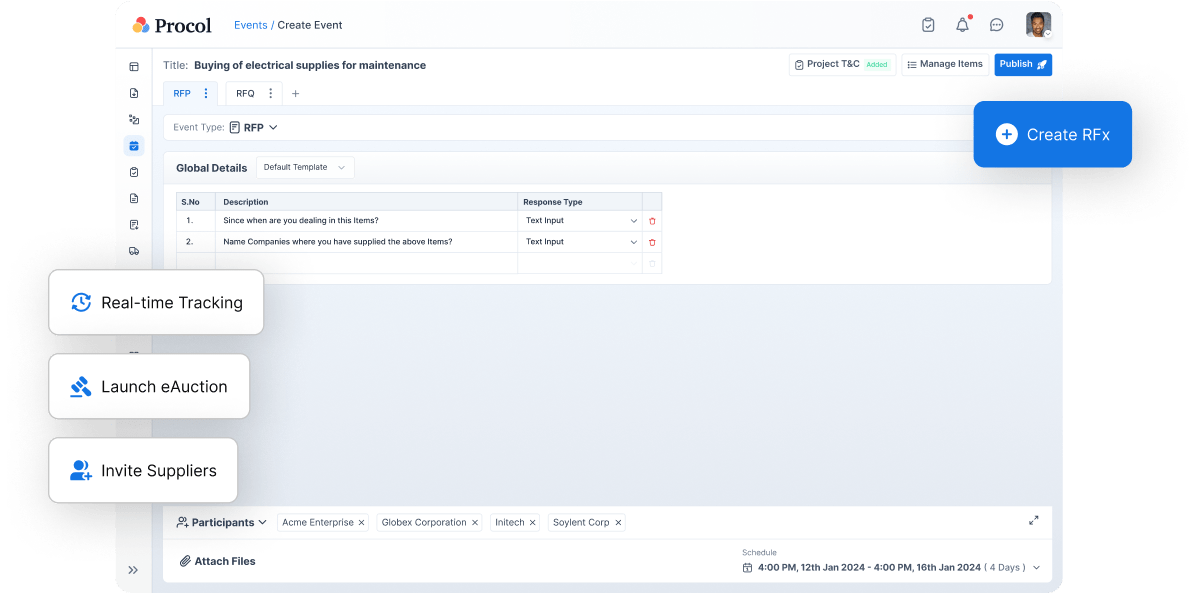Click the delivery truck icon in the sidebar
1197x593 pixels.
(x=134, y=251)
